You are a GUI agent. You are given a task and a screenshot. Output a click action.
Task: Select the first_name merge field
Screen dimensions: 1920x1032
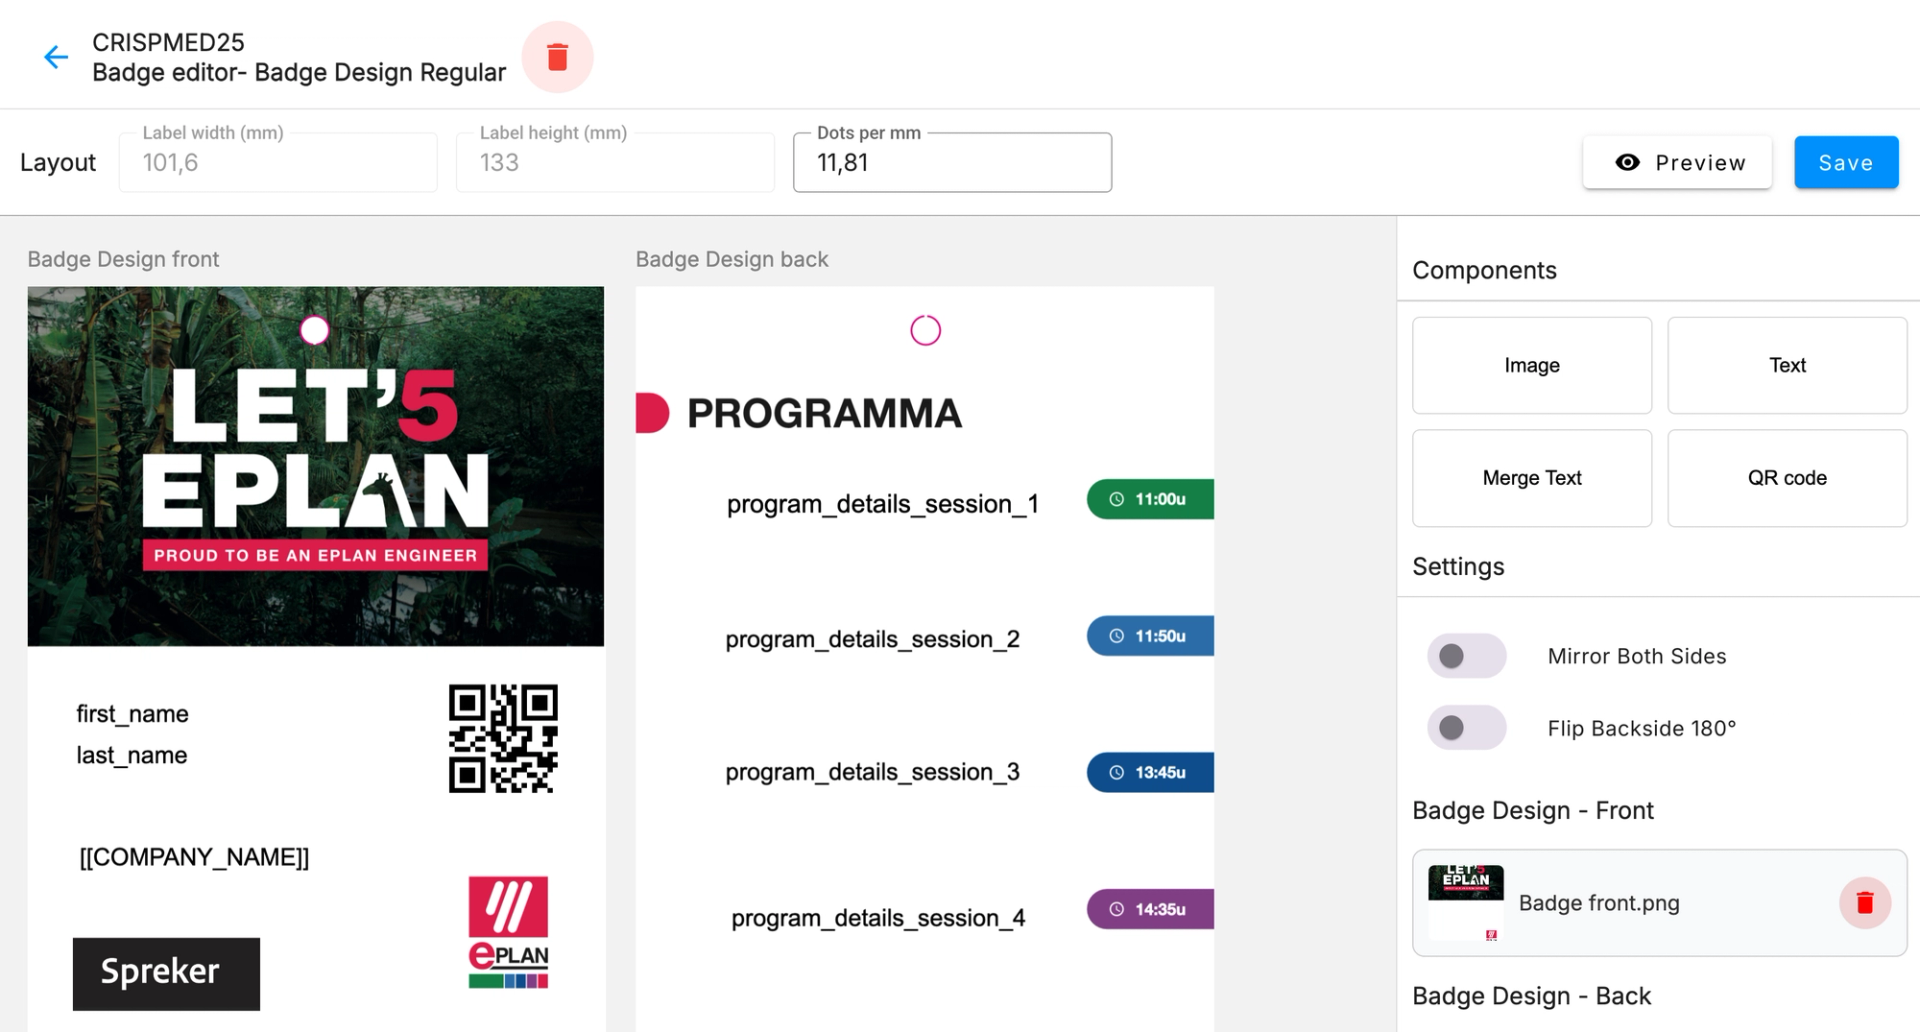132,714
